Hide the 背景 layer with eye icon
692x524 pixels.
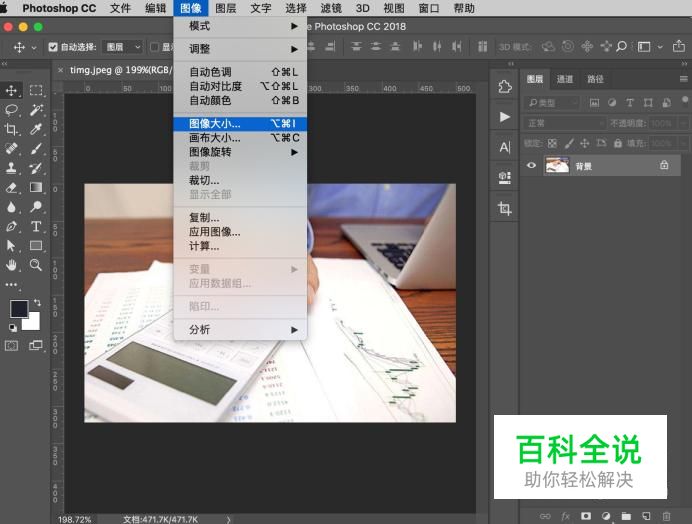[x=532, y=166]
